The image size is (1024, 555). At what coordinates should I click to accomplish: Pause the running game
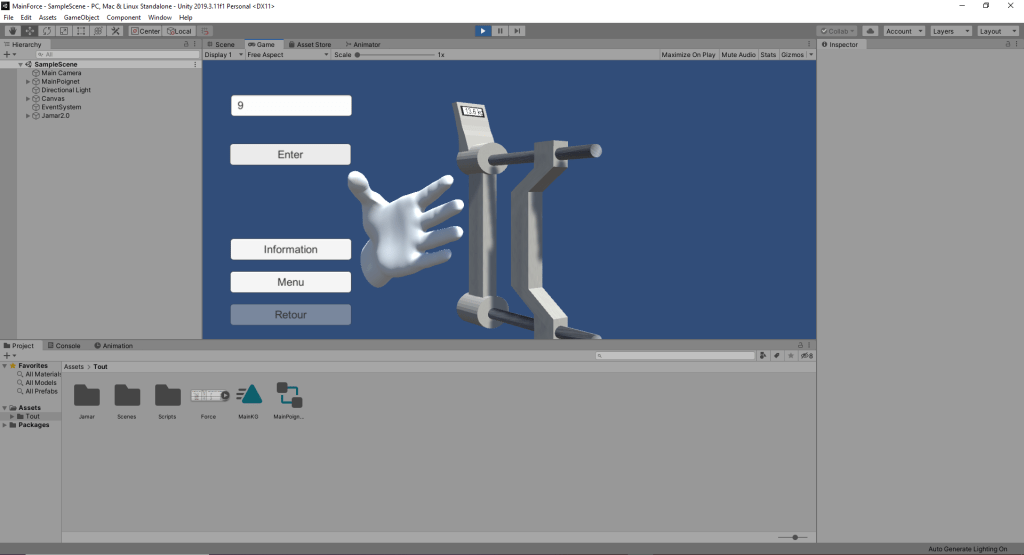pyautogui.click(x=500, y=31)
